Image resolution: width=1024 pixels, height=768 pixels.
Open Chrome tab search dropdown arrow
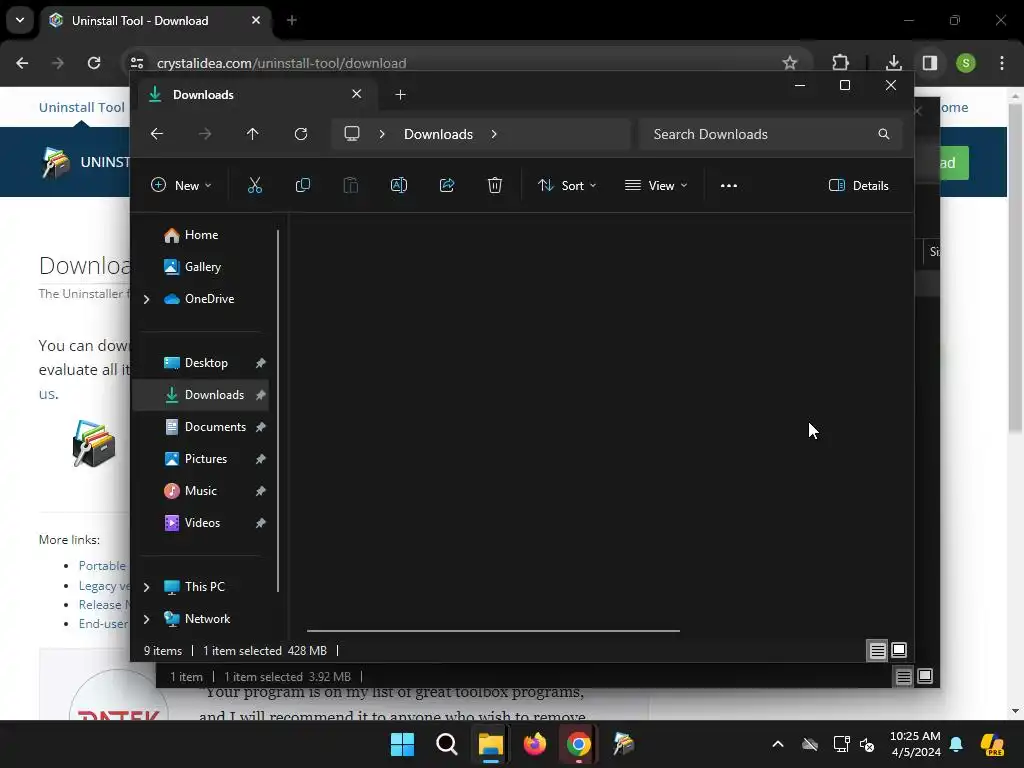click(20, 20)
